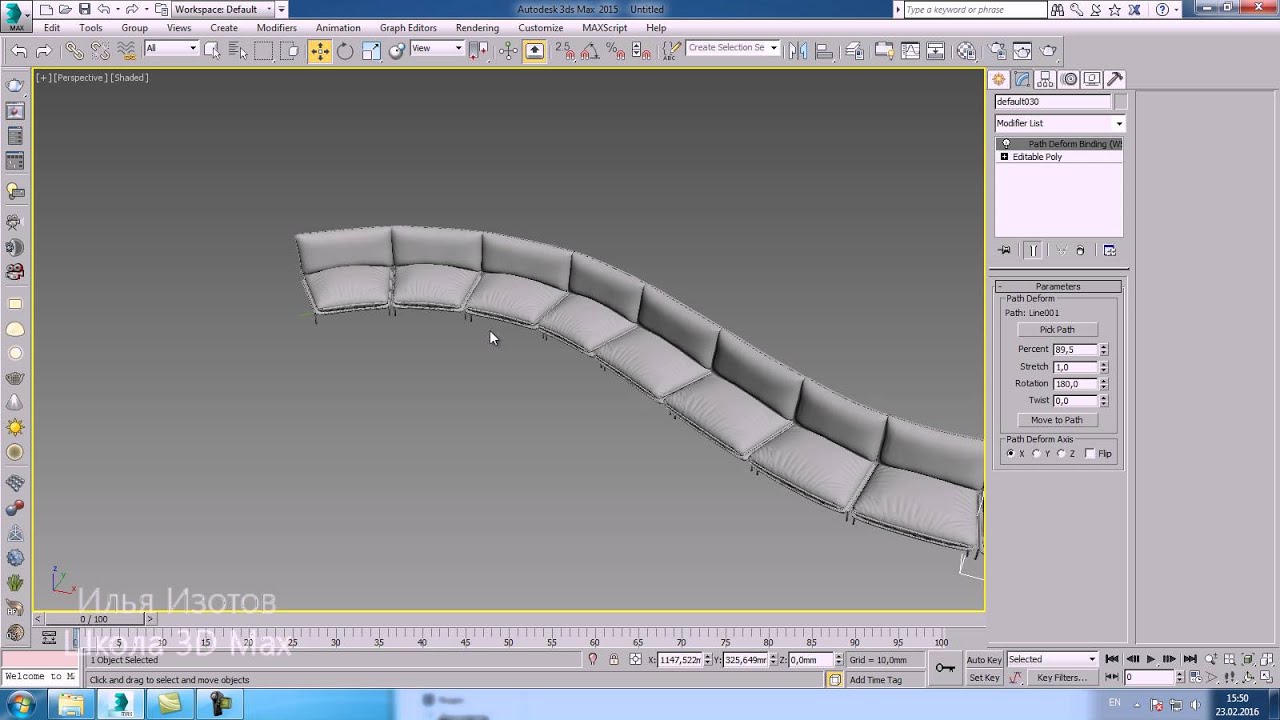Activate the Select and Move tool
The width and height of the screenshot is (1280, 720).
point(319,51)
